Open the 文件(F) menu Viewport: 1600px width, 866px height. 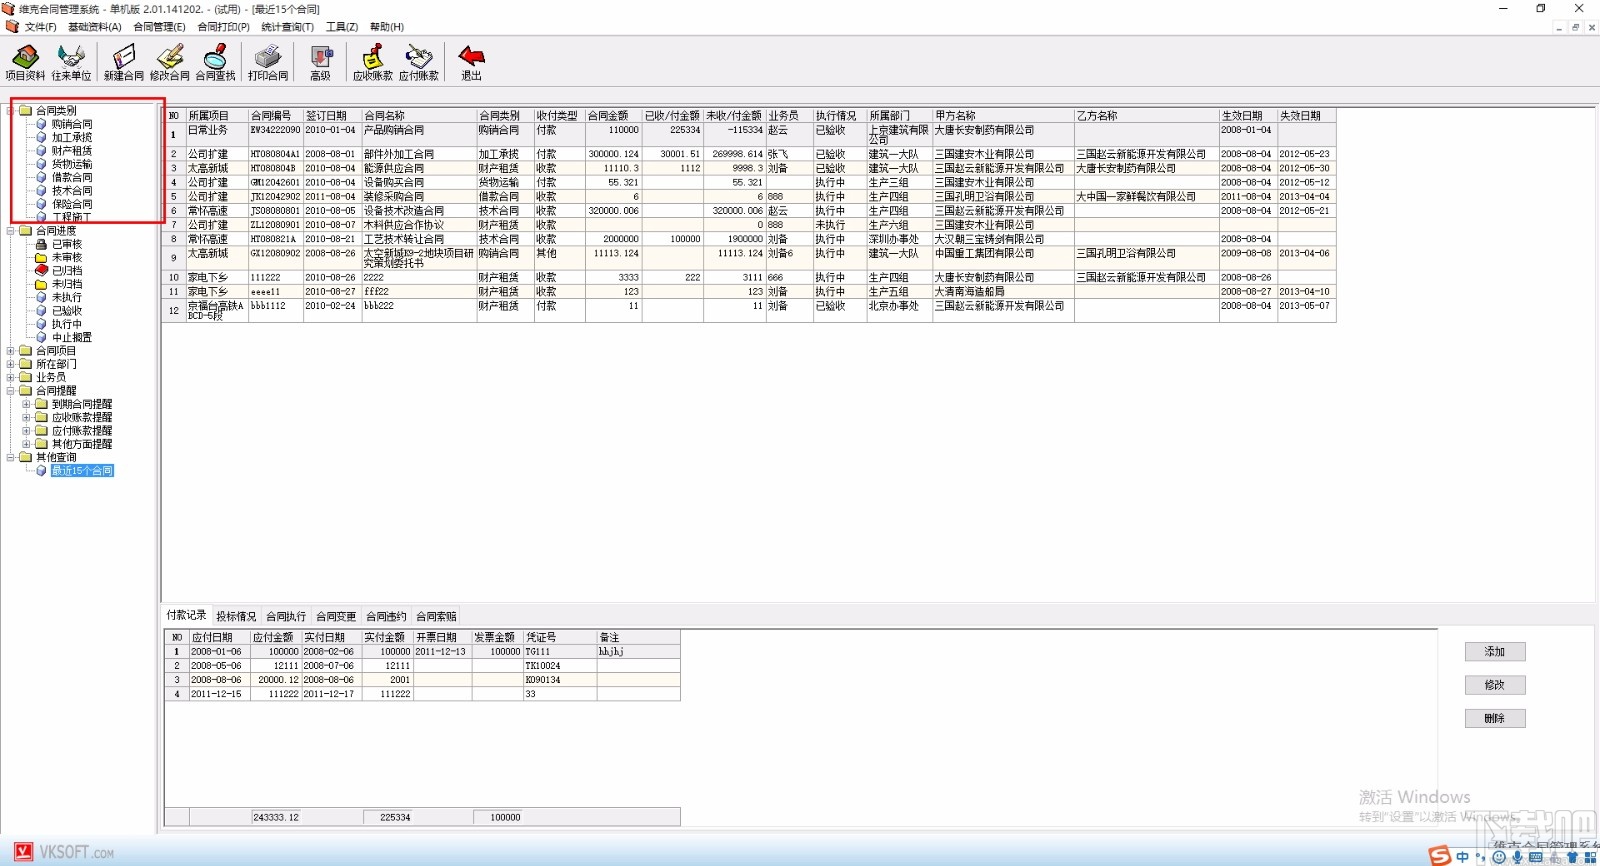click(x=41, y=27)
